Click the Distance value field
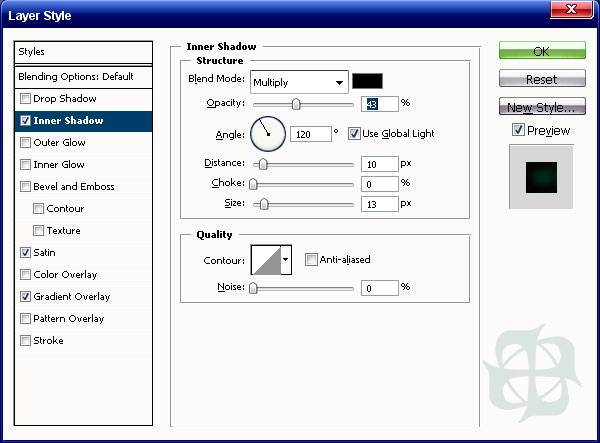Screen dimensions: 600x443 coord(380,164)
